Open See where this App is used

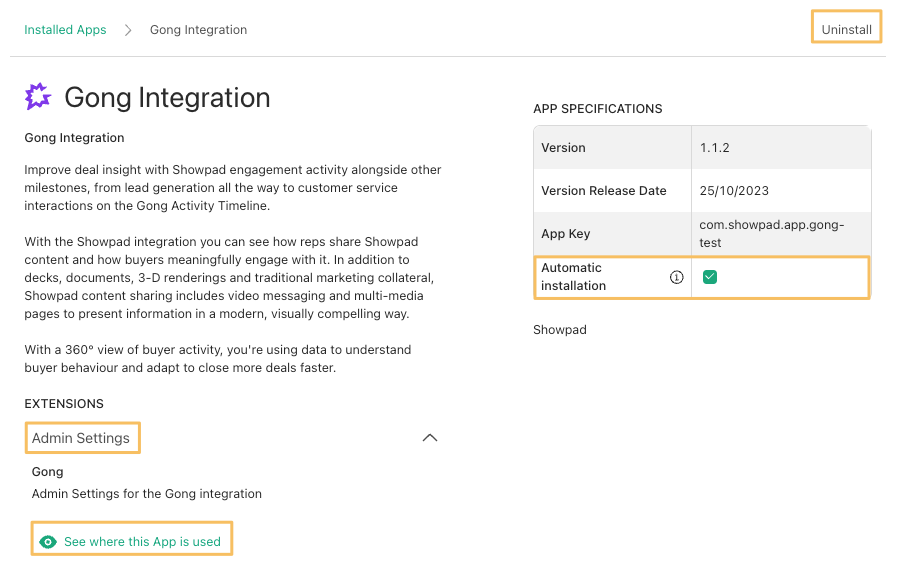click(142, 541)
